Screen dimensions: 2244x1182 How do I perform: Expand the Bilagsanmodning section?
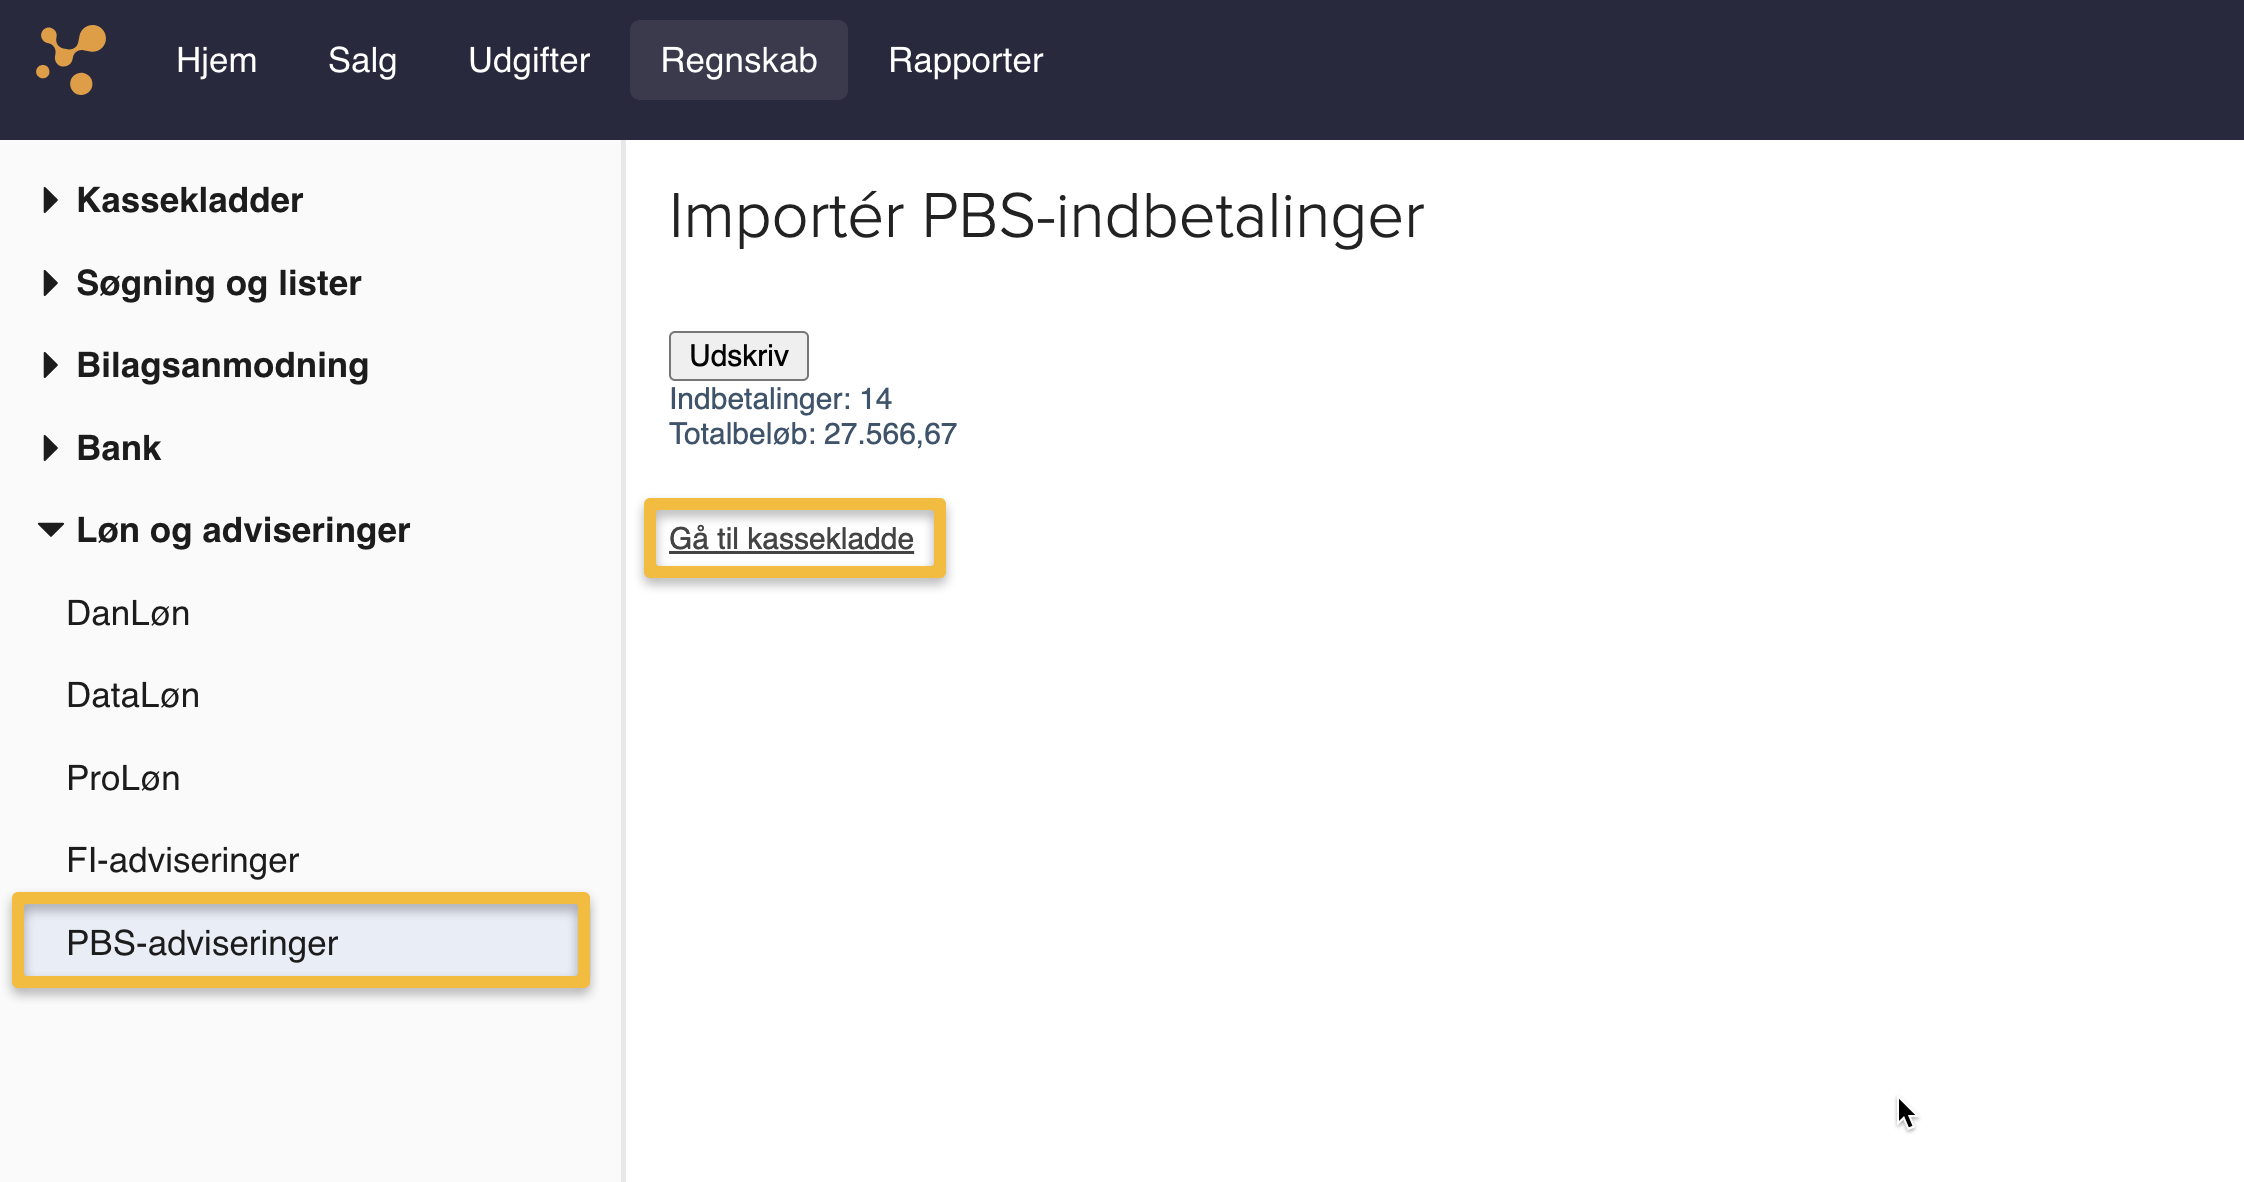222,365
